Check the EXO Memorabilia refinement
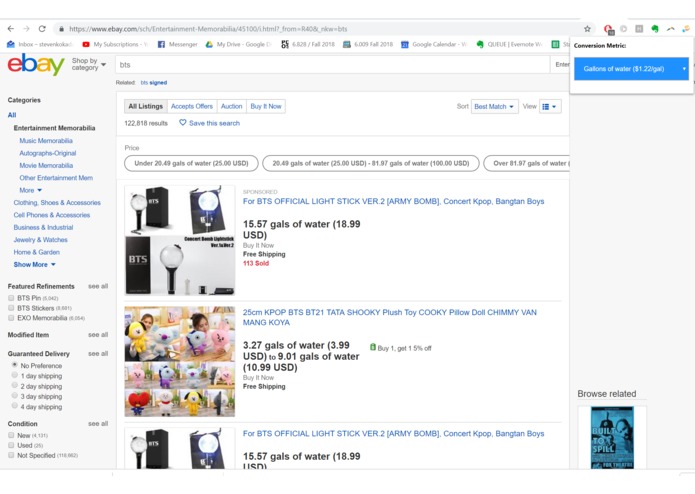The width and height of the screenshot is (695, 494). (11, 318)
